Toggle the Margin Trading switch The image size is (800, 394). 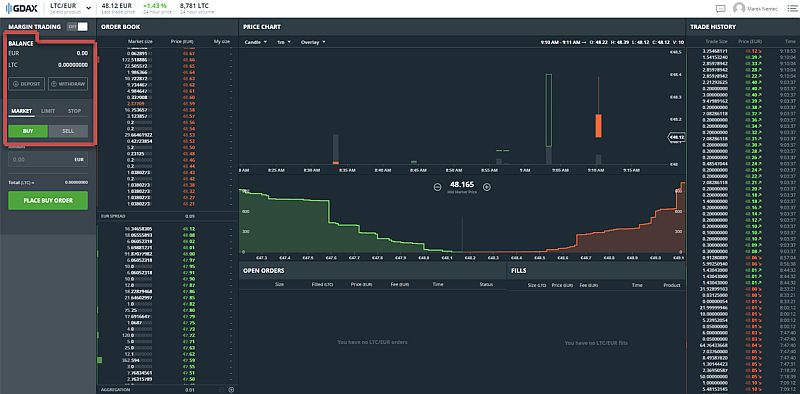(78, 27)
